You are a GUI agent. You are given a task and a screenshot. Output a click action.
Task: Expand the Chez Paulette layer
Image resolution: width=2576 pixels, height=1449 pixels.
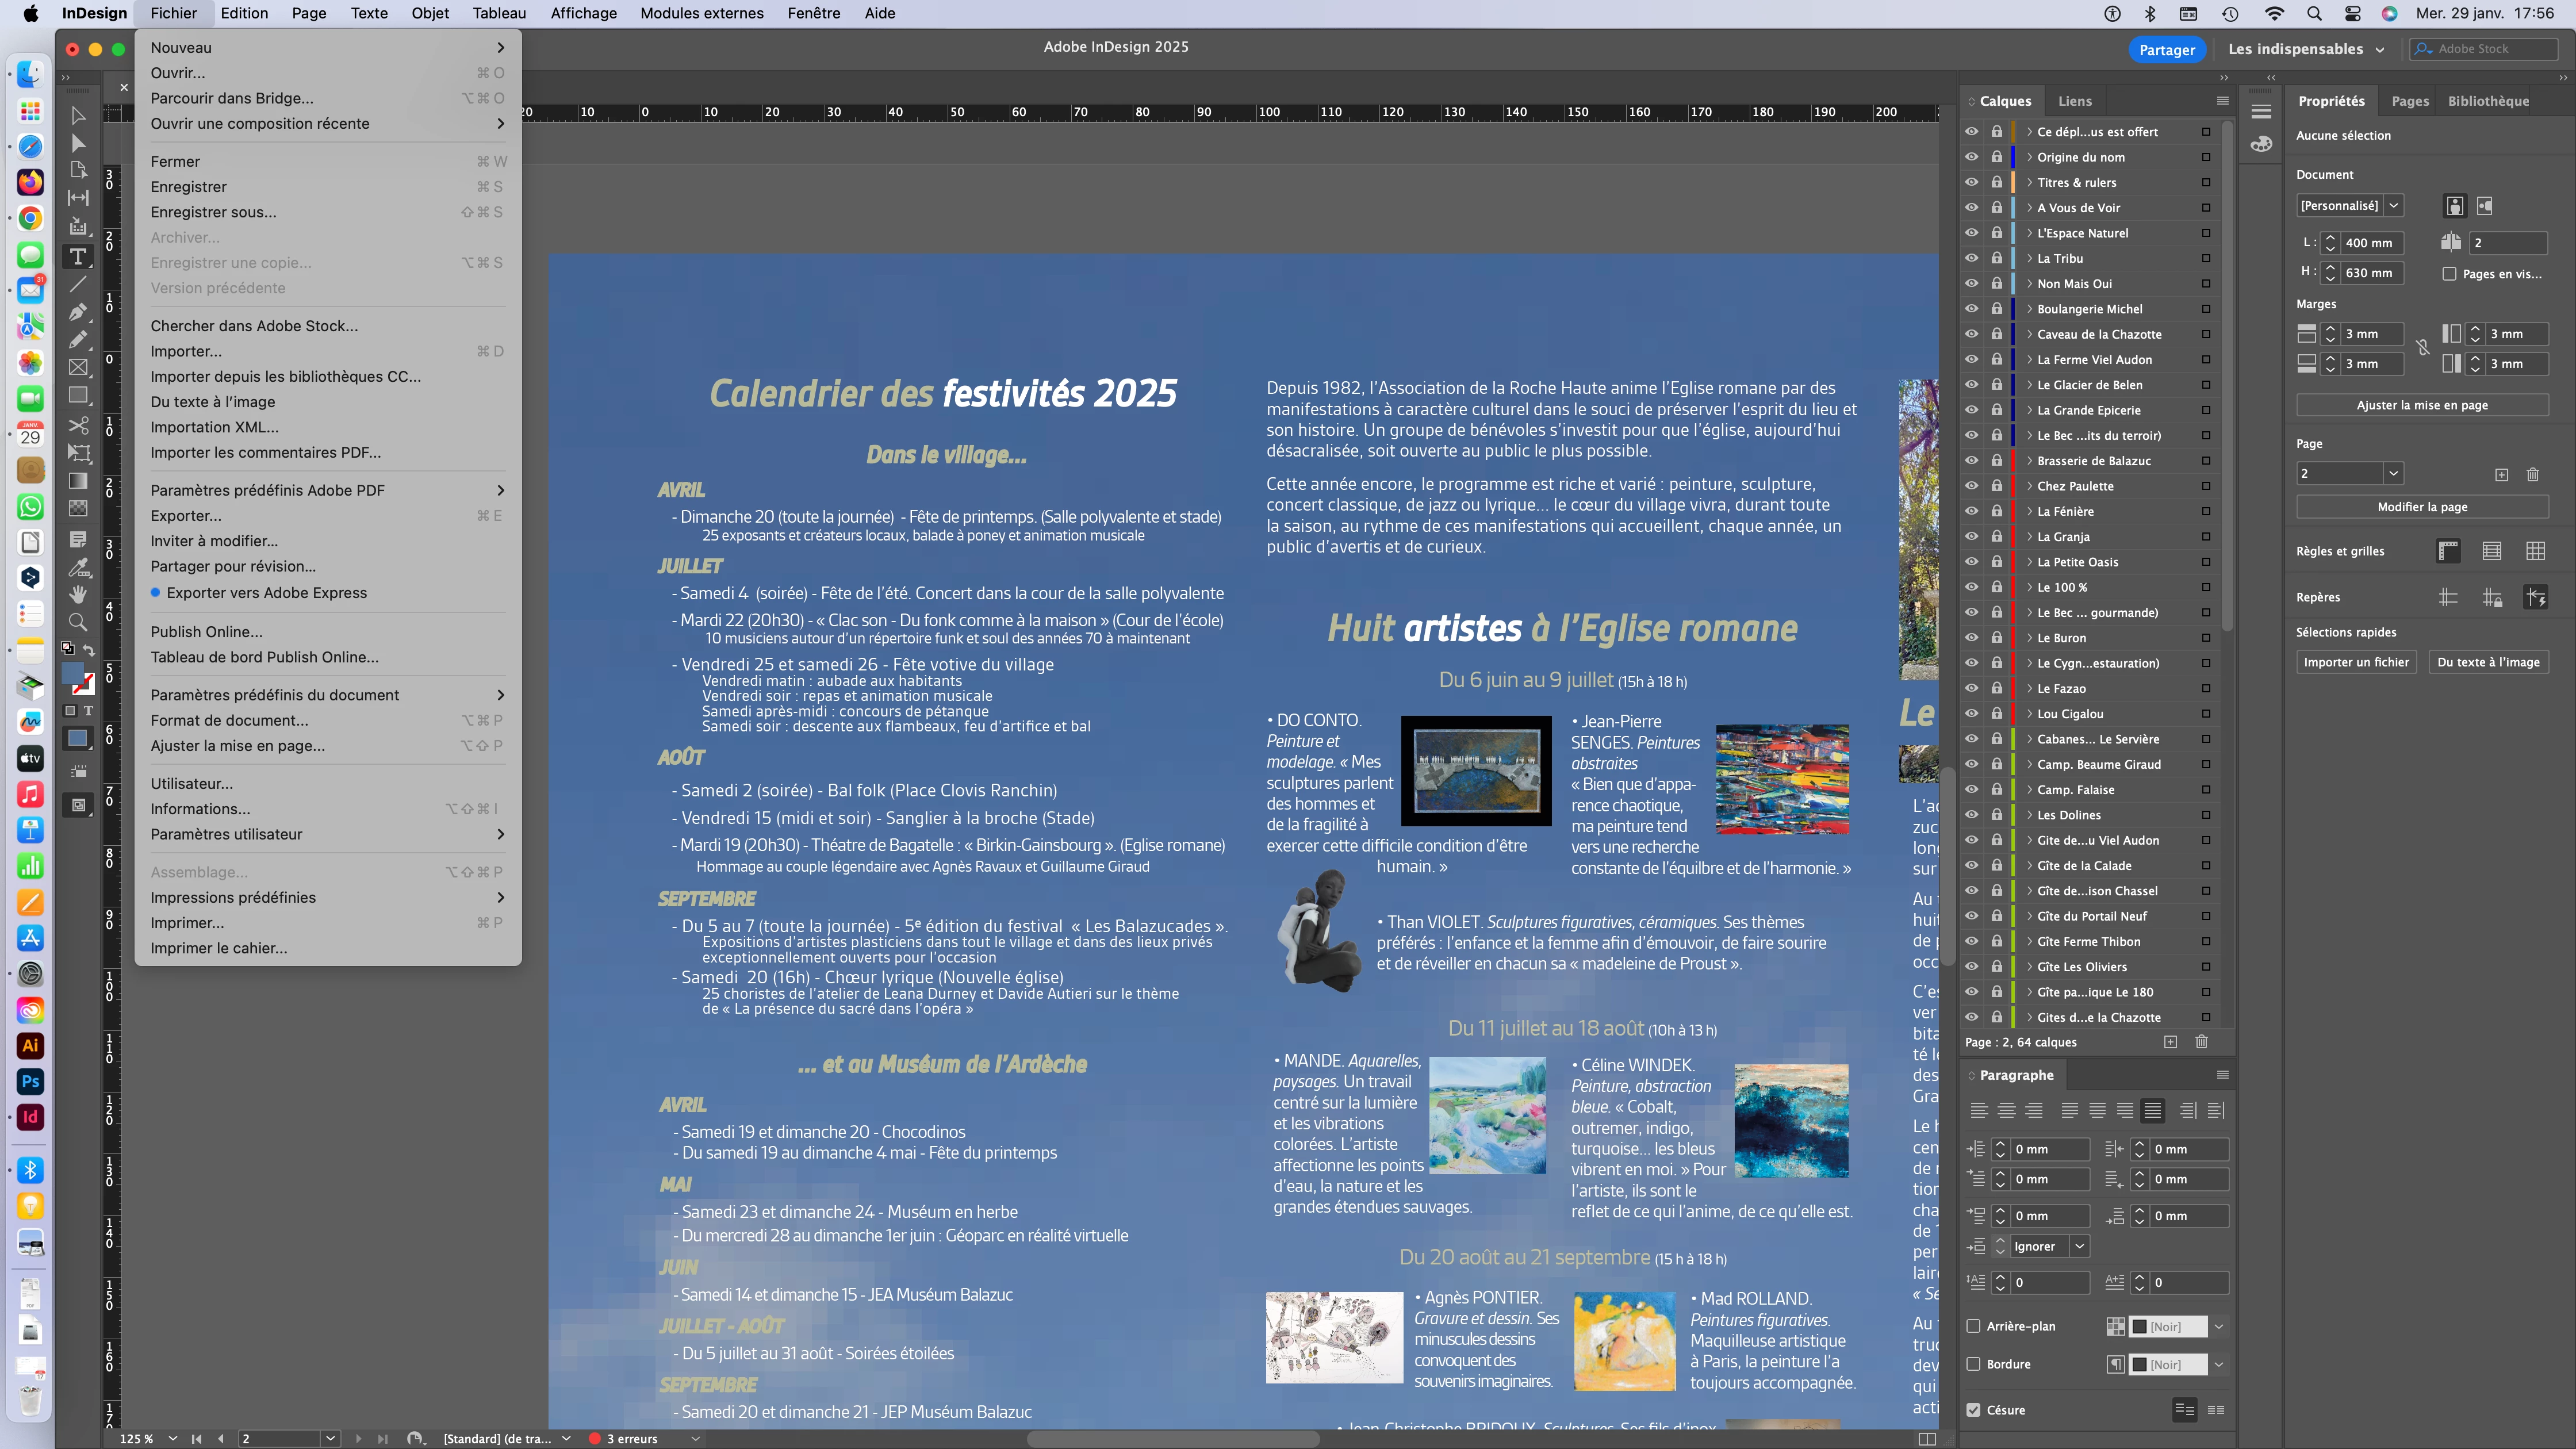point(2029,486)
